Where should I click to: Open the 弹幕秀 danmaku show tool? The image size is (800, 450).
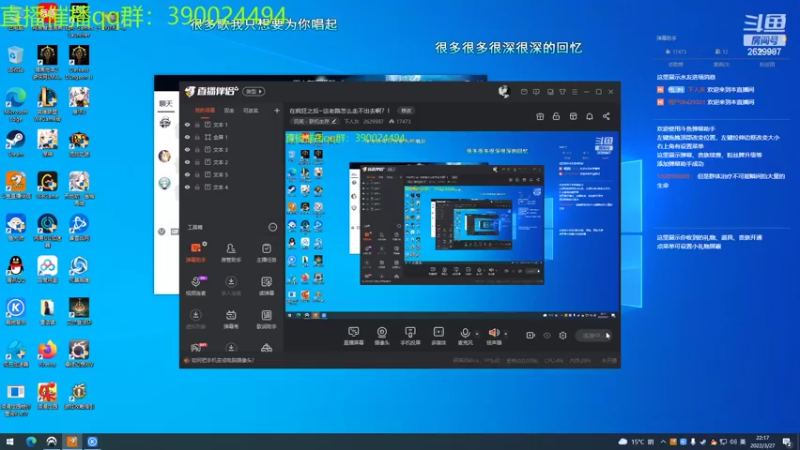231,319
